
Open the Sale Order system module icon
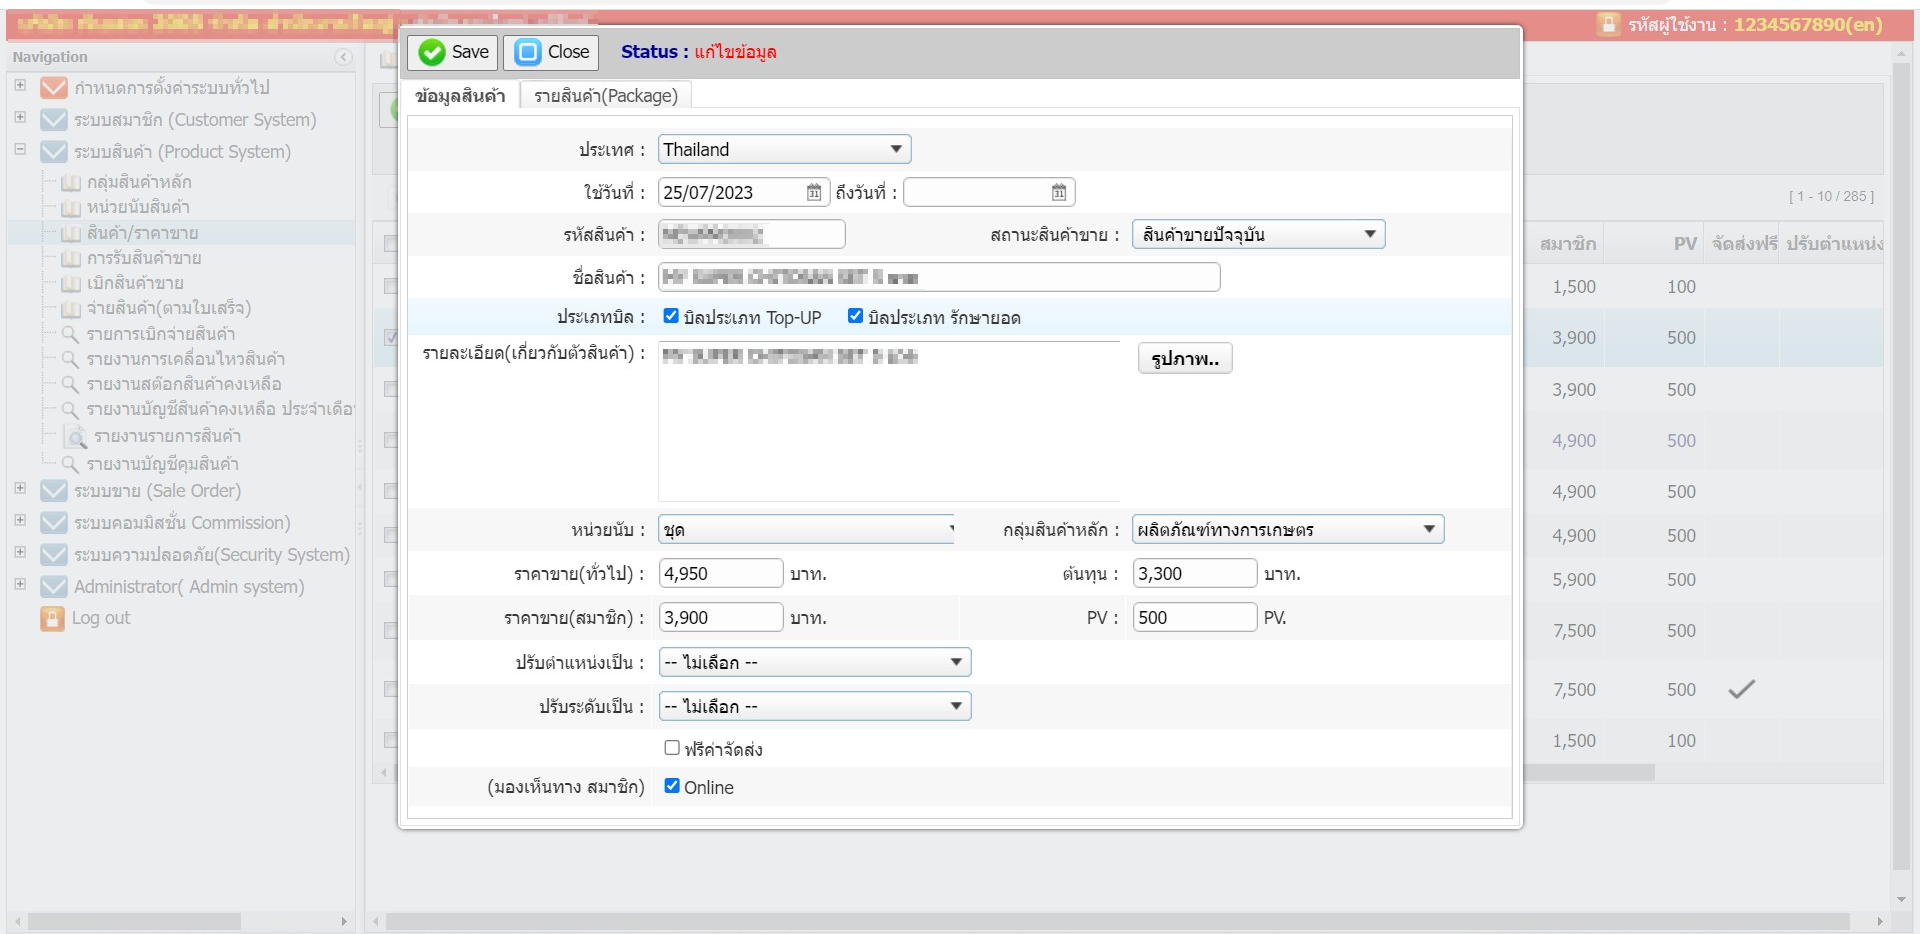point(53,491)
